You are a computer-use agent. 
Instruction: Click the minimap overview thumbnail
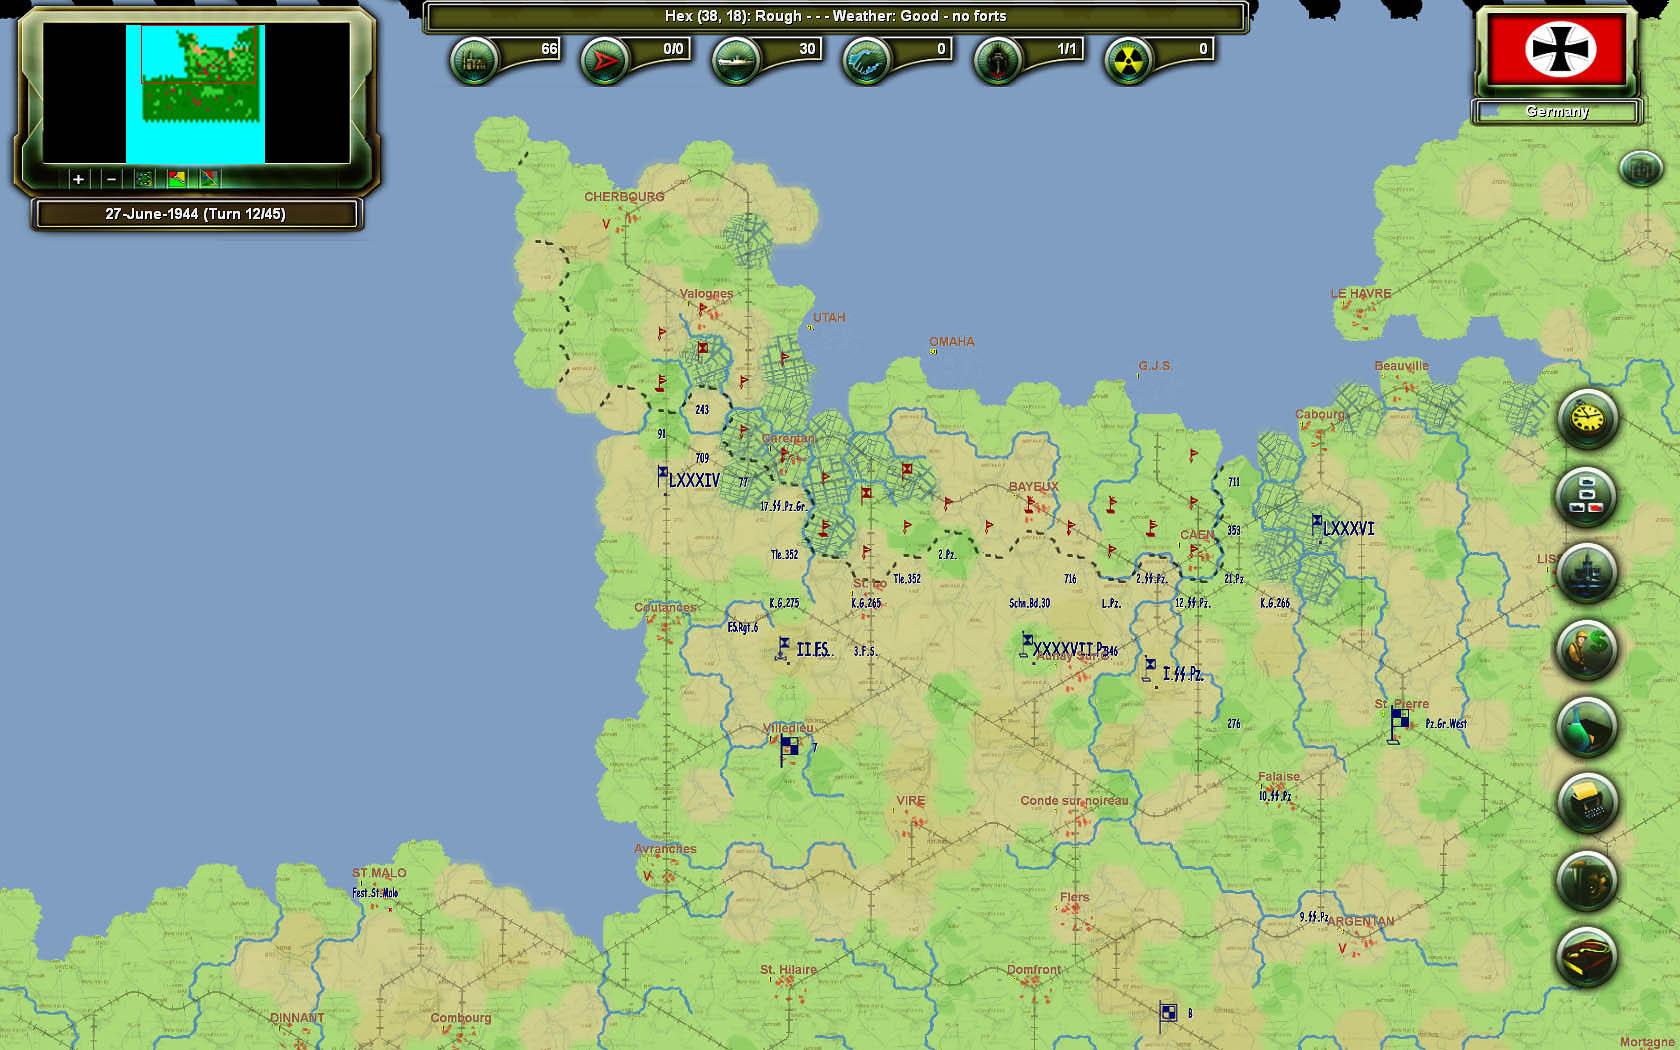point(196,94)
